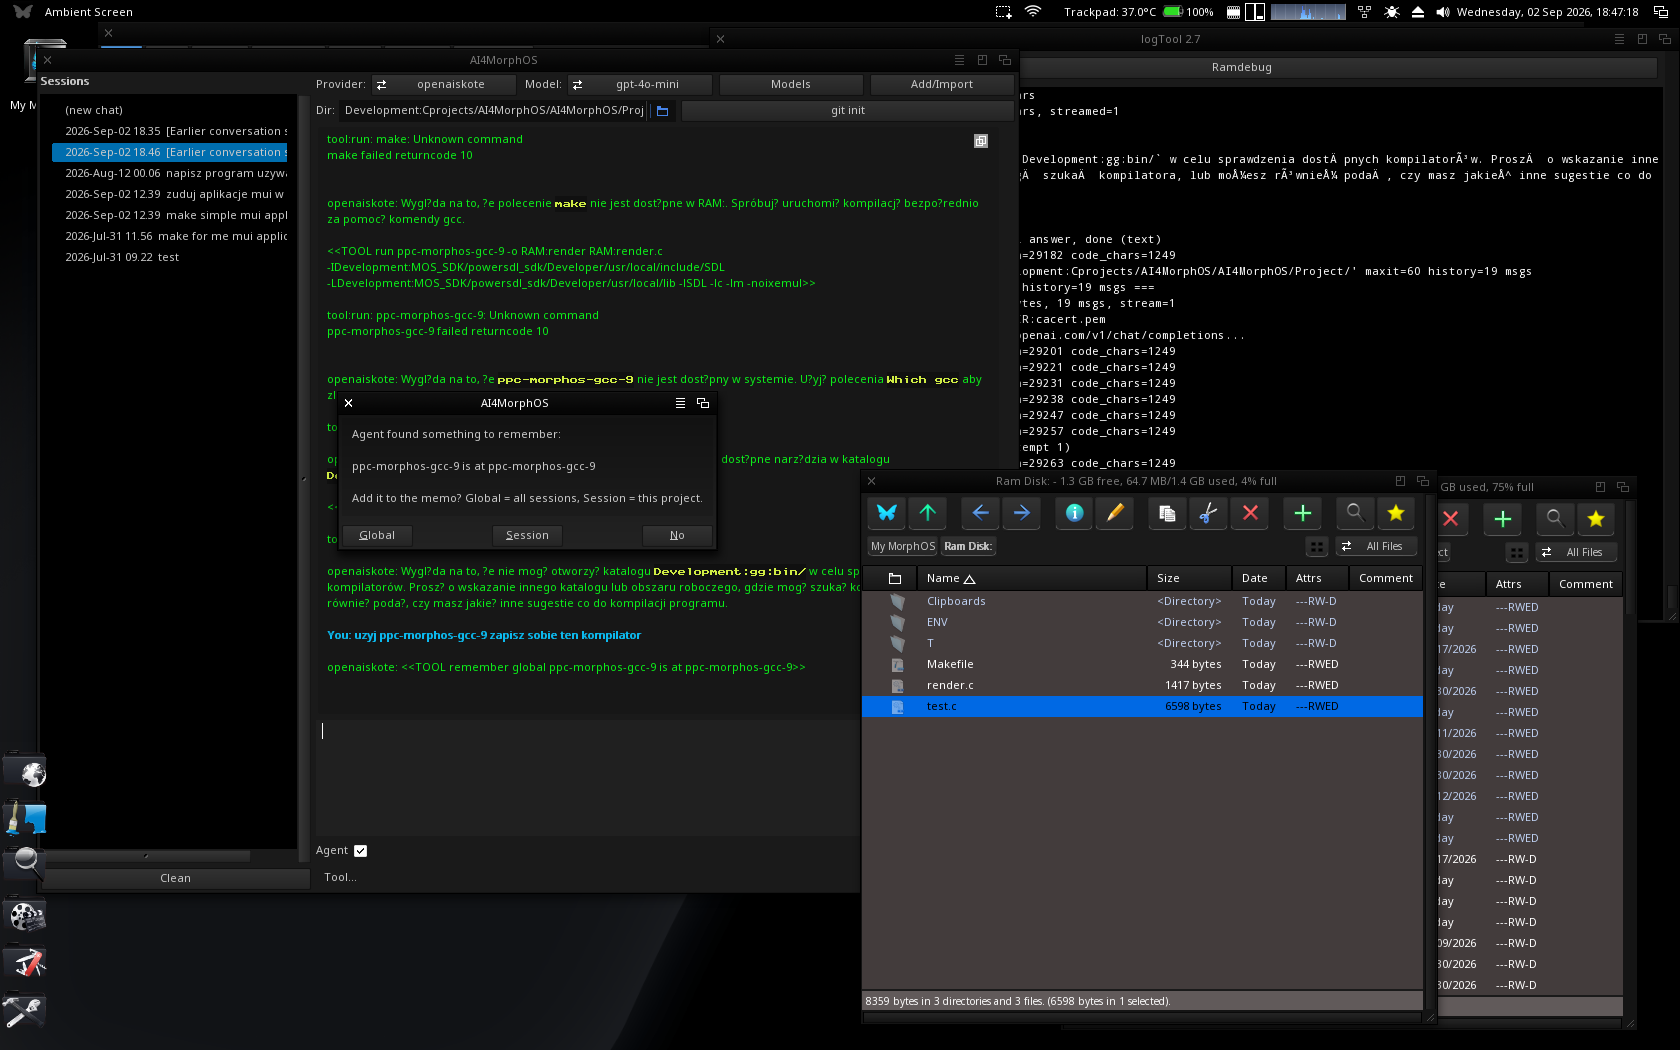Image resolution: width=1680 pixels, height=1050 pixels.
Task: Click the volume speaker icon in the top bar
Action: pos(1442,12)
